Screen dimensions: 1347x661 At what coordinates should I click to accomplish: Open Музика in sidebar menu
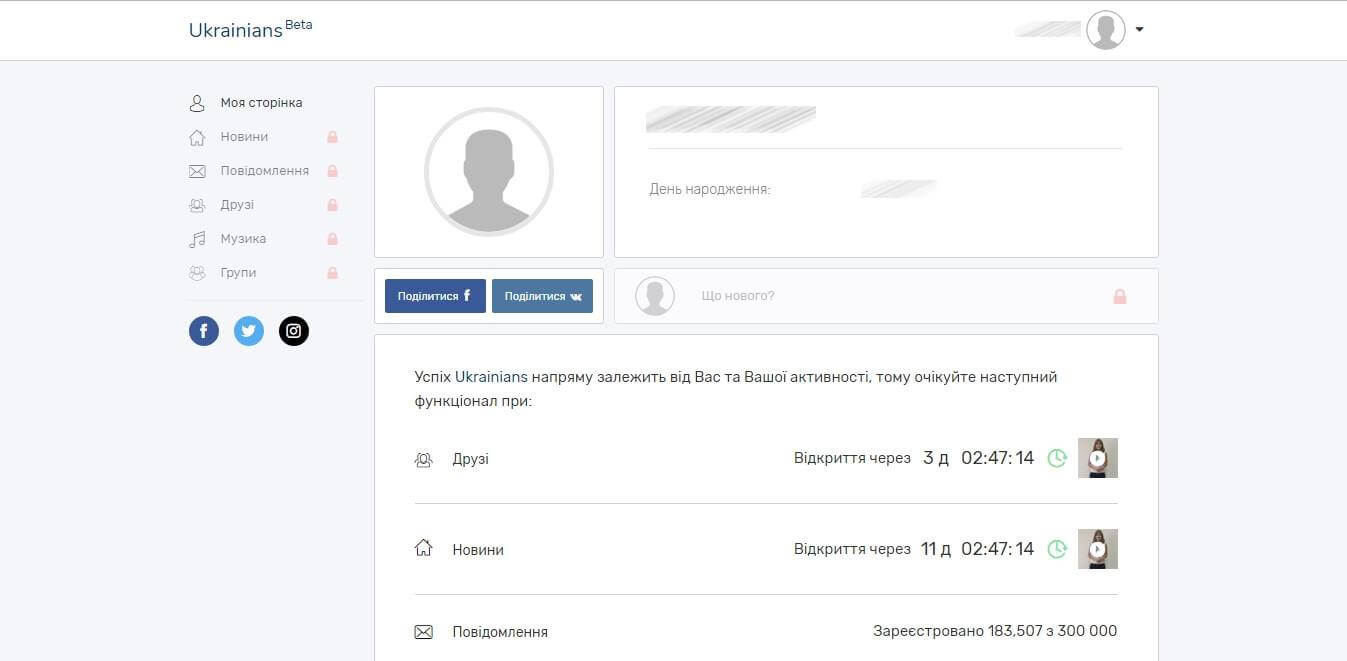coord(243,239)
